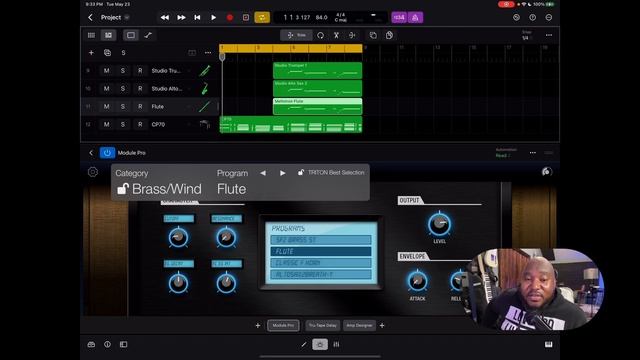Click the Studio Trumpet instrument icon

205,71
